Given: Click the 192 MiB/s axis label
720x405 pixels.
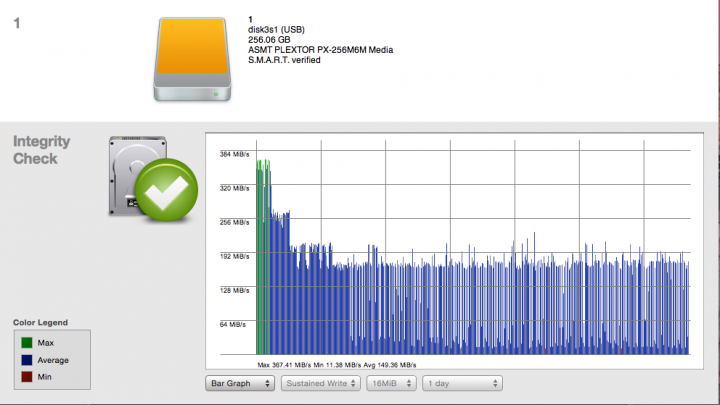Looking at the screenshot, I should 234,256.
